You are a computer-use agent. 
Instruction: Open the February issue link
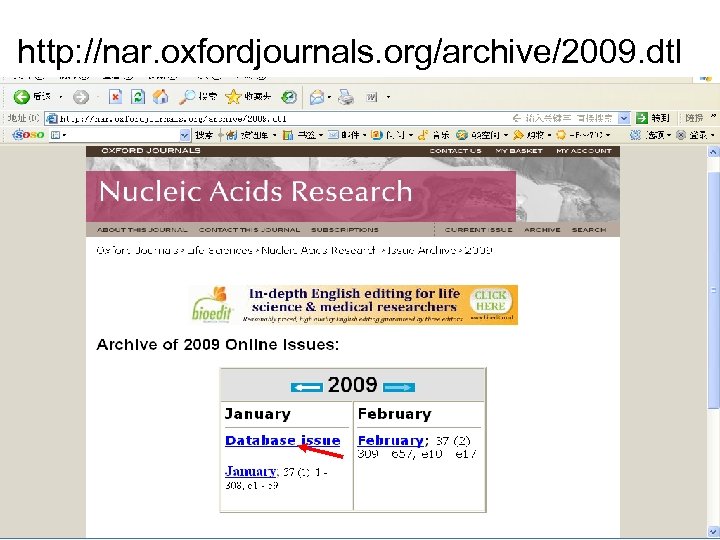[390, 441]
